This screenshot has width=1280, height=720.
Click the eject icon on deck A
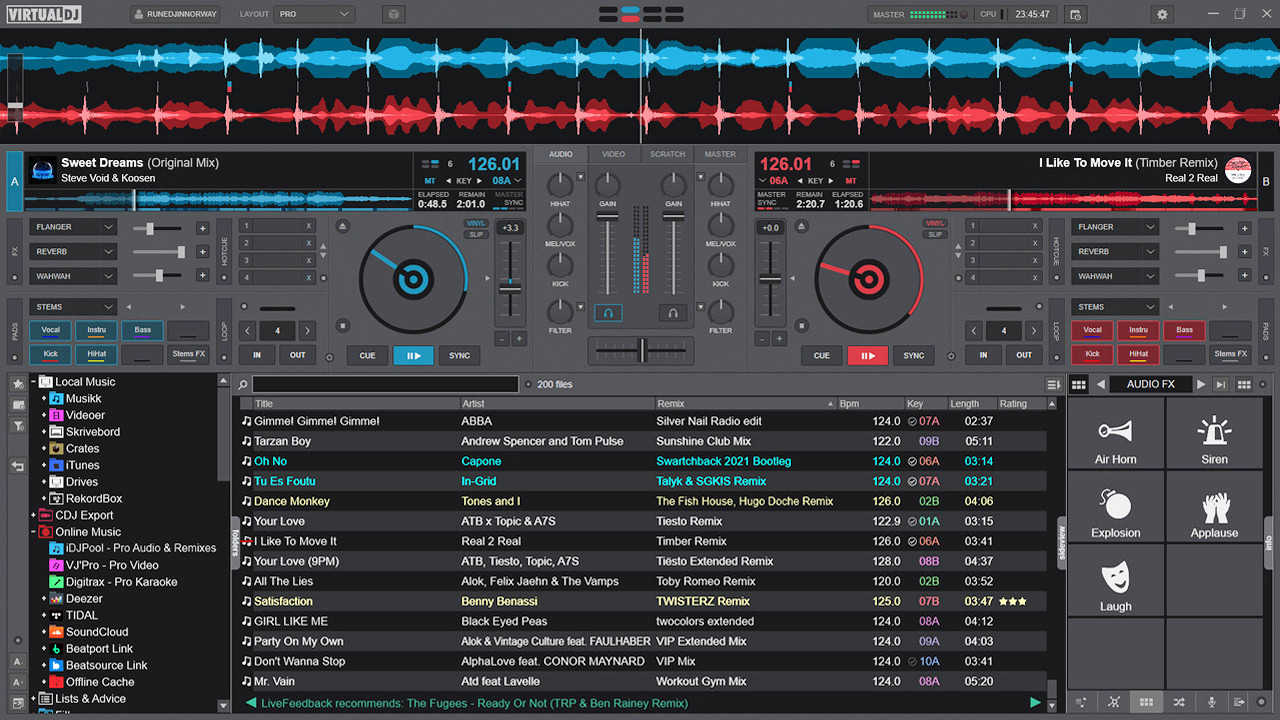pos(343,226)
